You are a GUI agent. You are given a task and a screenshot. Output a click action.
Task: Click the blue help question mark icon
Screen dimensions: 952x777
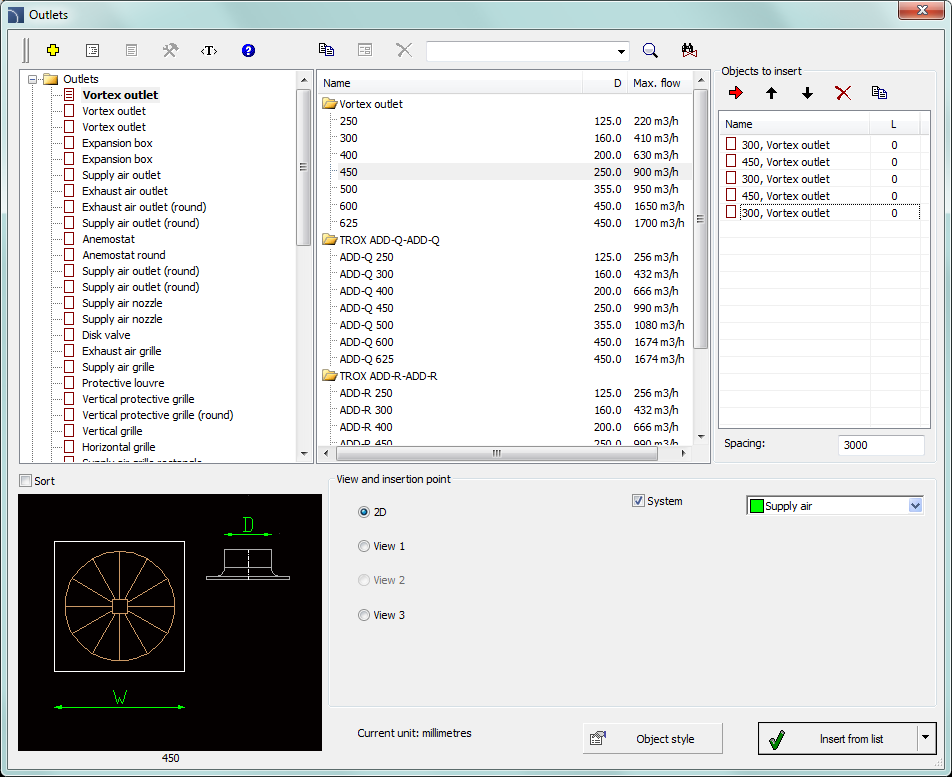coord(249,50)
